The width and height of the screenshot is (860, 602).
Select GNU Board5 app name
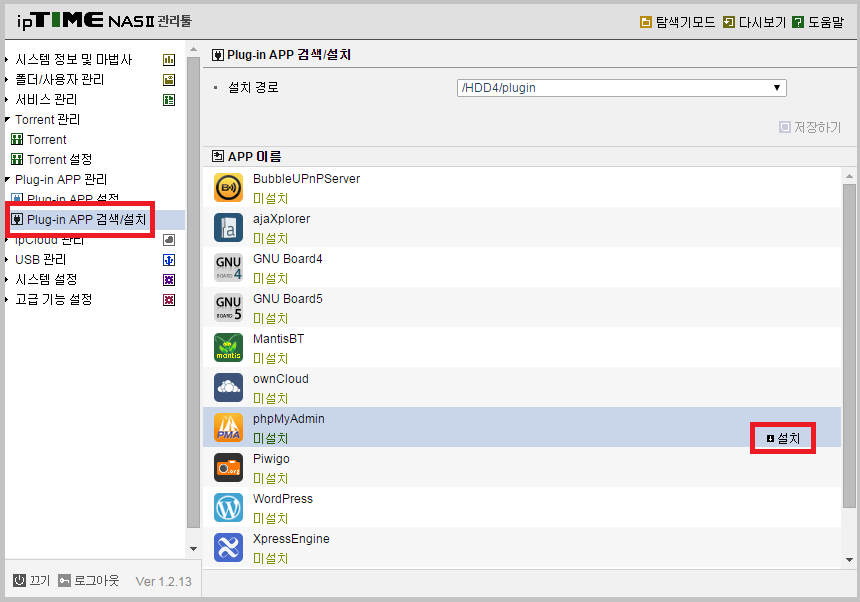[x=287, y=299]
